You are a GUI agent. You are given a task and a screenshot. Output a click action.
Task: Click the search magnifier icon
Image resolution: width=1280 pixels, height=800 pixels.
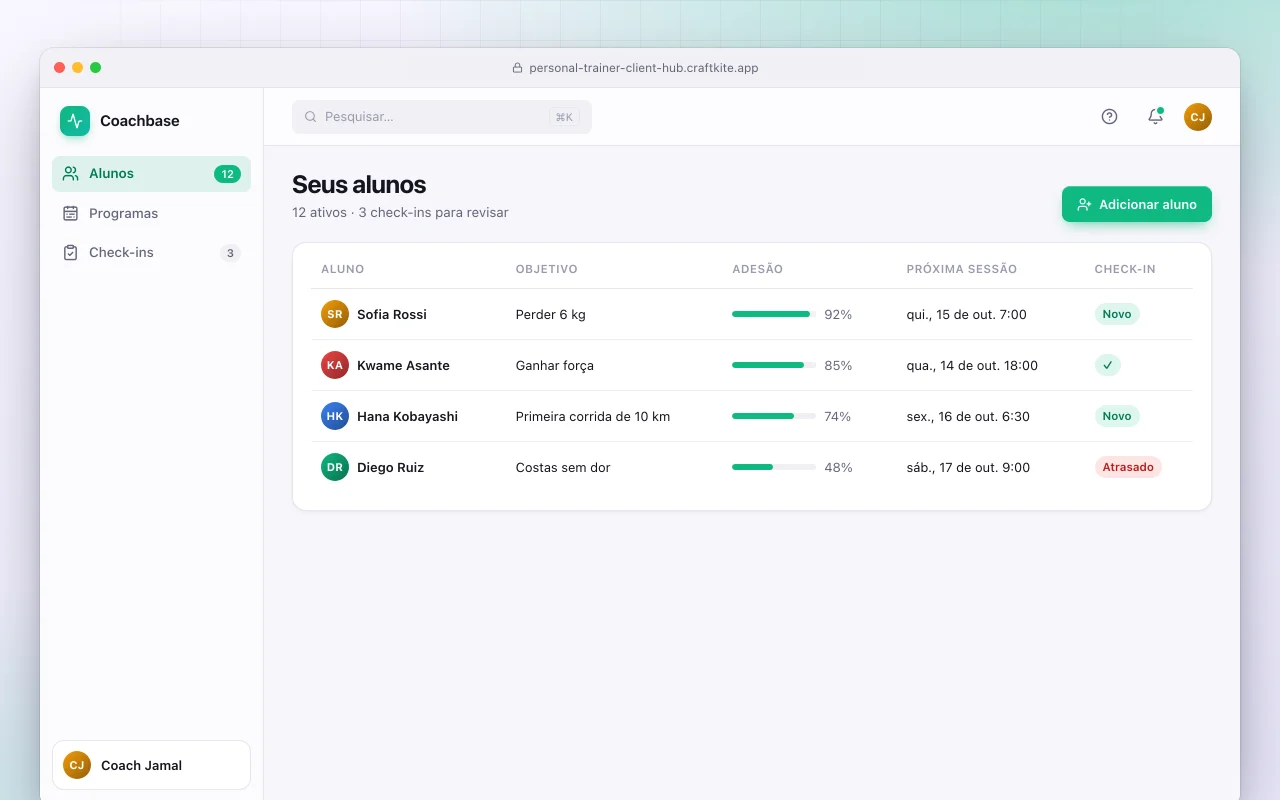(x=310, y=117)
